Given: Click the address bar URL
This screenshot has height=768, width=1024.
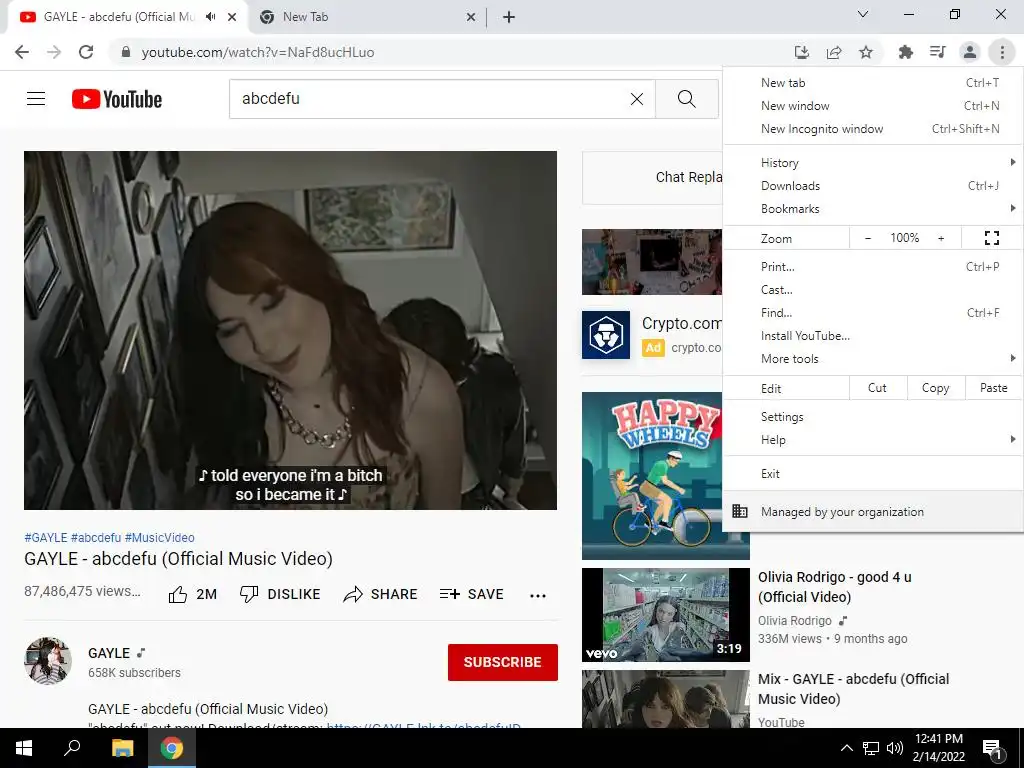Looking at the screenshot, I should click(x=258, y=52).
